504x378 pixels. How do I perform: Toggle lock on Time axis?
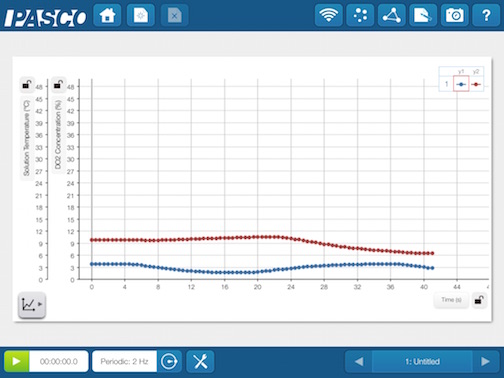tap(479, 300)
